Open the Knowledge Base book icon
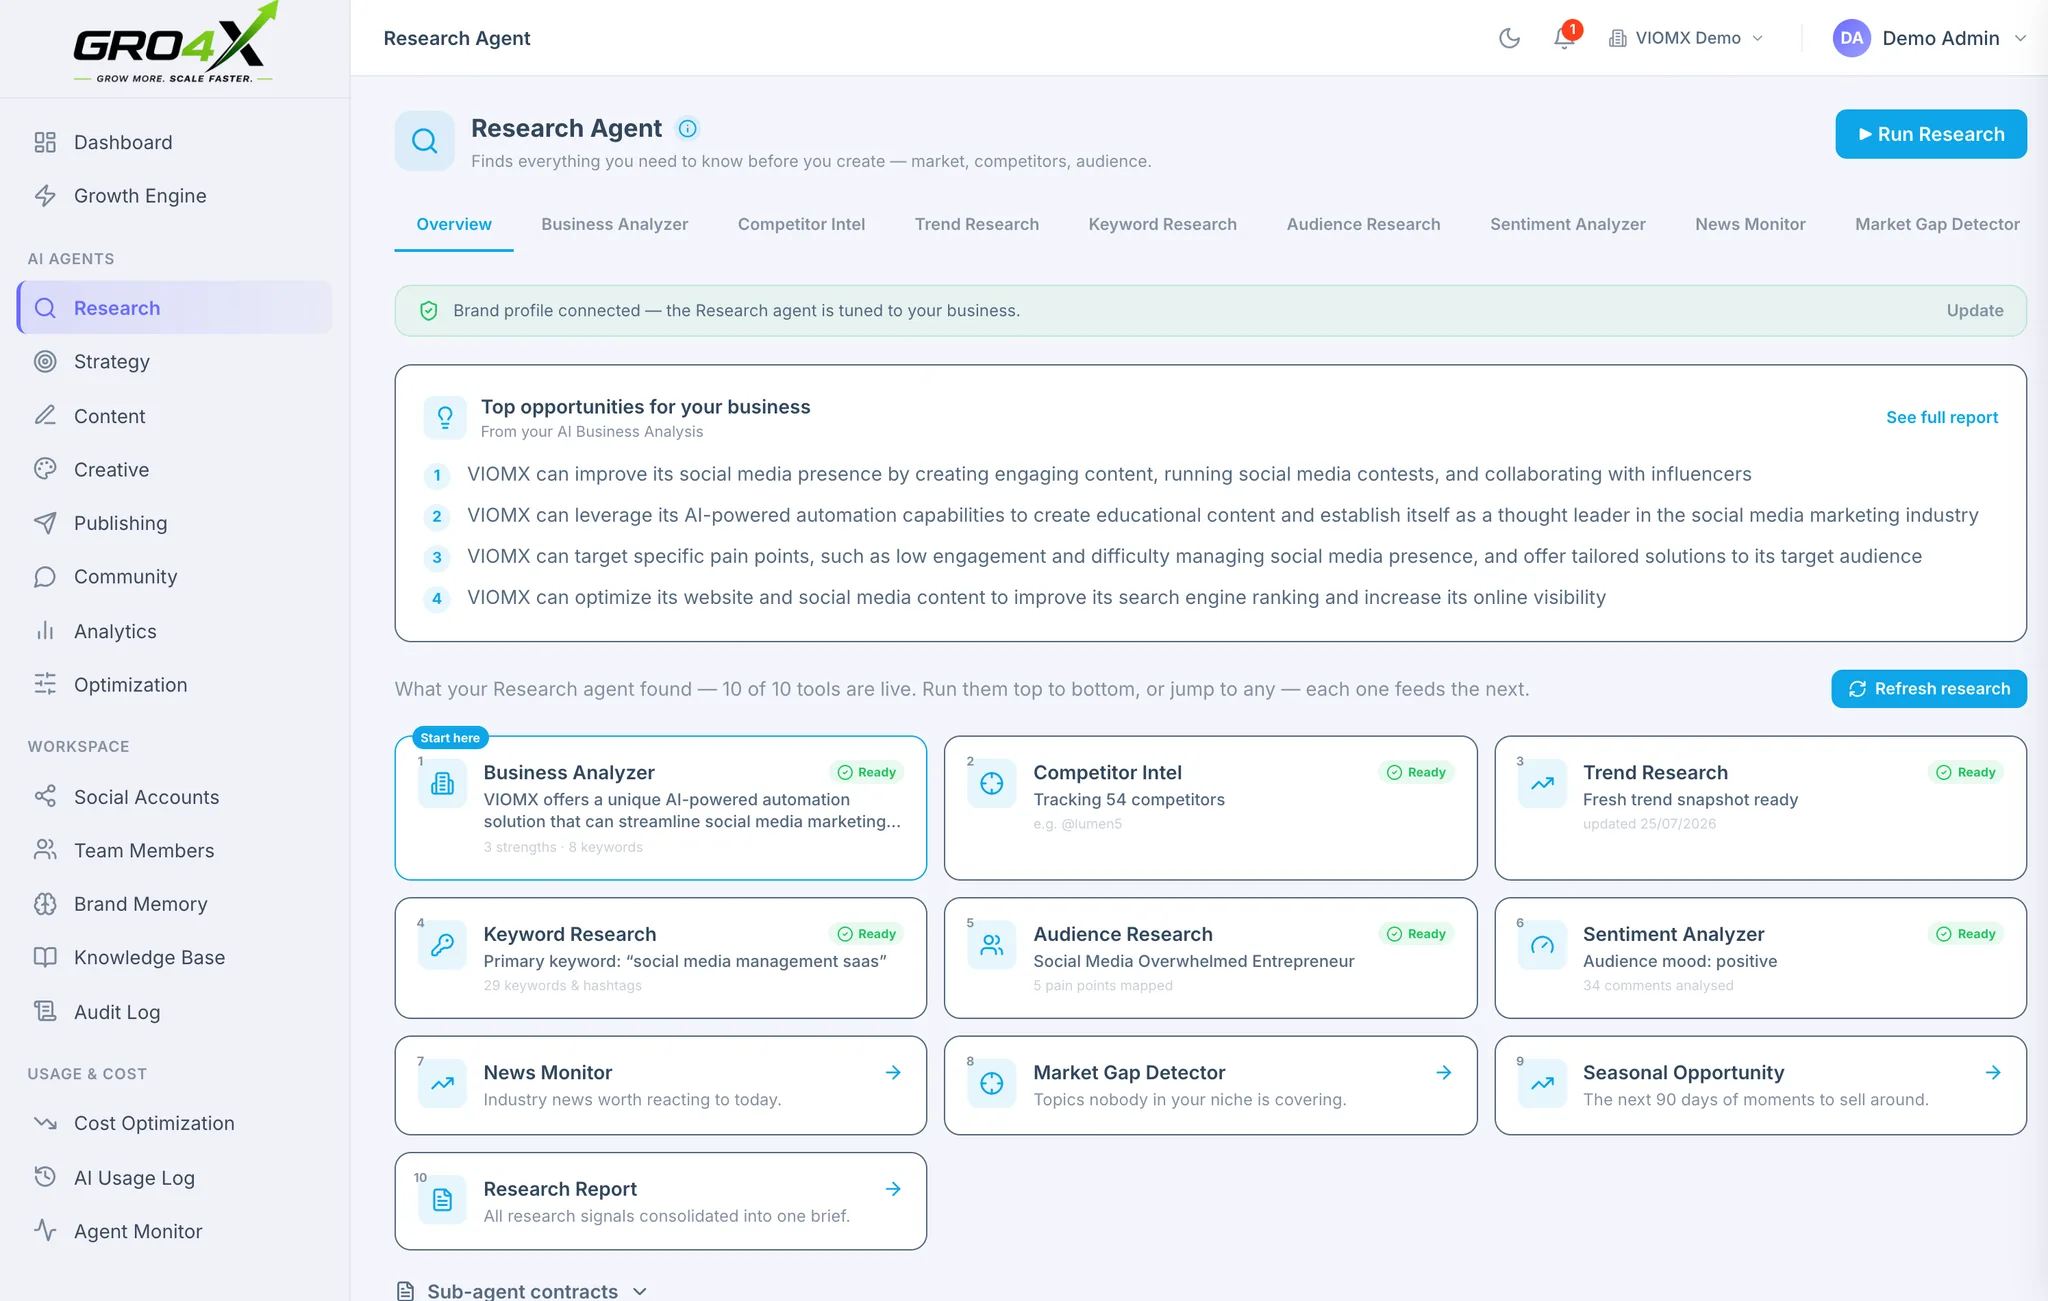The width and height of the screenshot is (2048, 1301). [x=45, y=957]
